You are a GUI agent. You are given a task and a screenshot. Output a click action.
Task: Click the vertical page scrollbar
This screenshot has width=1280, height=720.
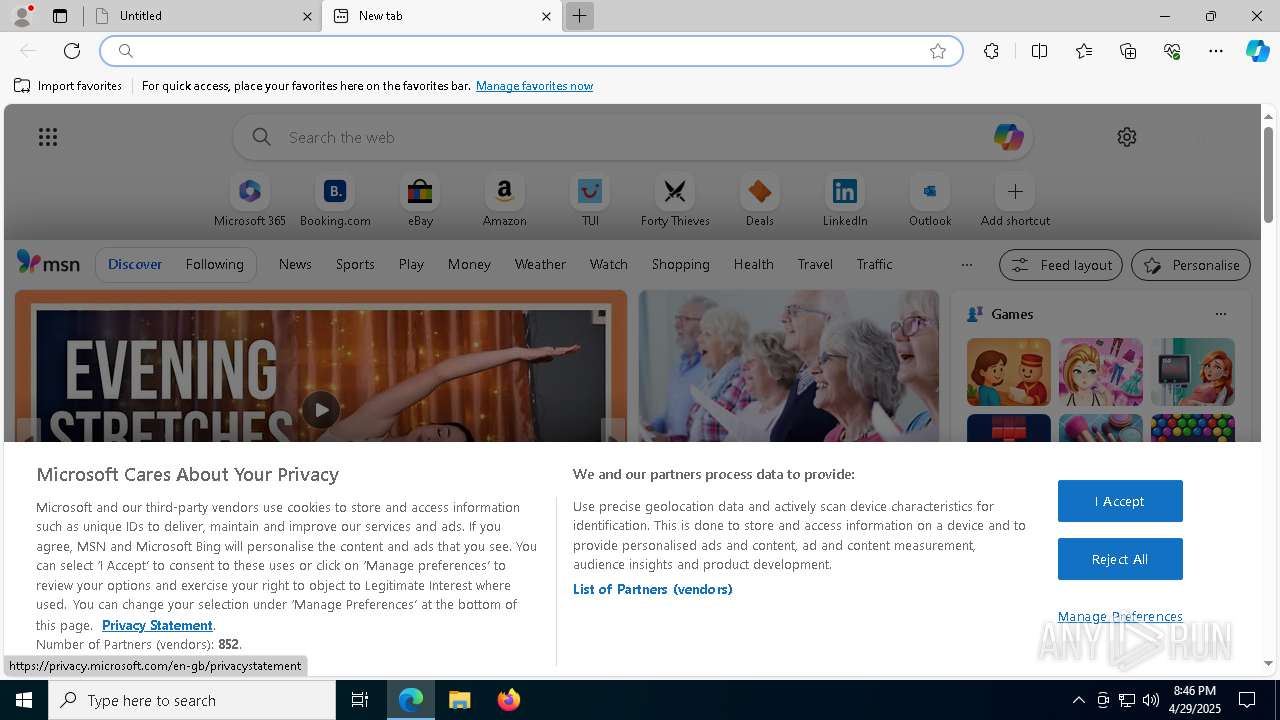(1268, 175)
